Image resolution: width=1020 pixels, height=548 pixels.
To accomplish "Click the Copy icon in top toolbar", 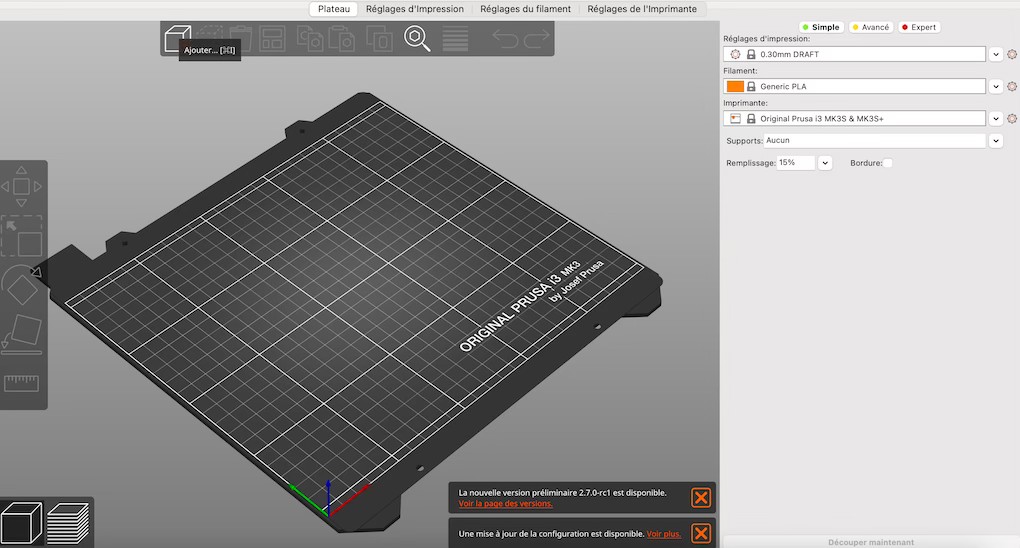I will [310, 38].
